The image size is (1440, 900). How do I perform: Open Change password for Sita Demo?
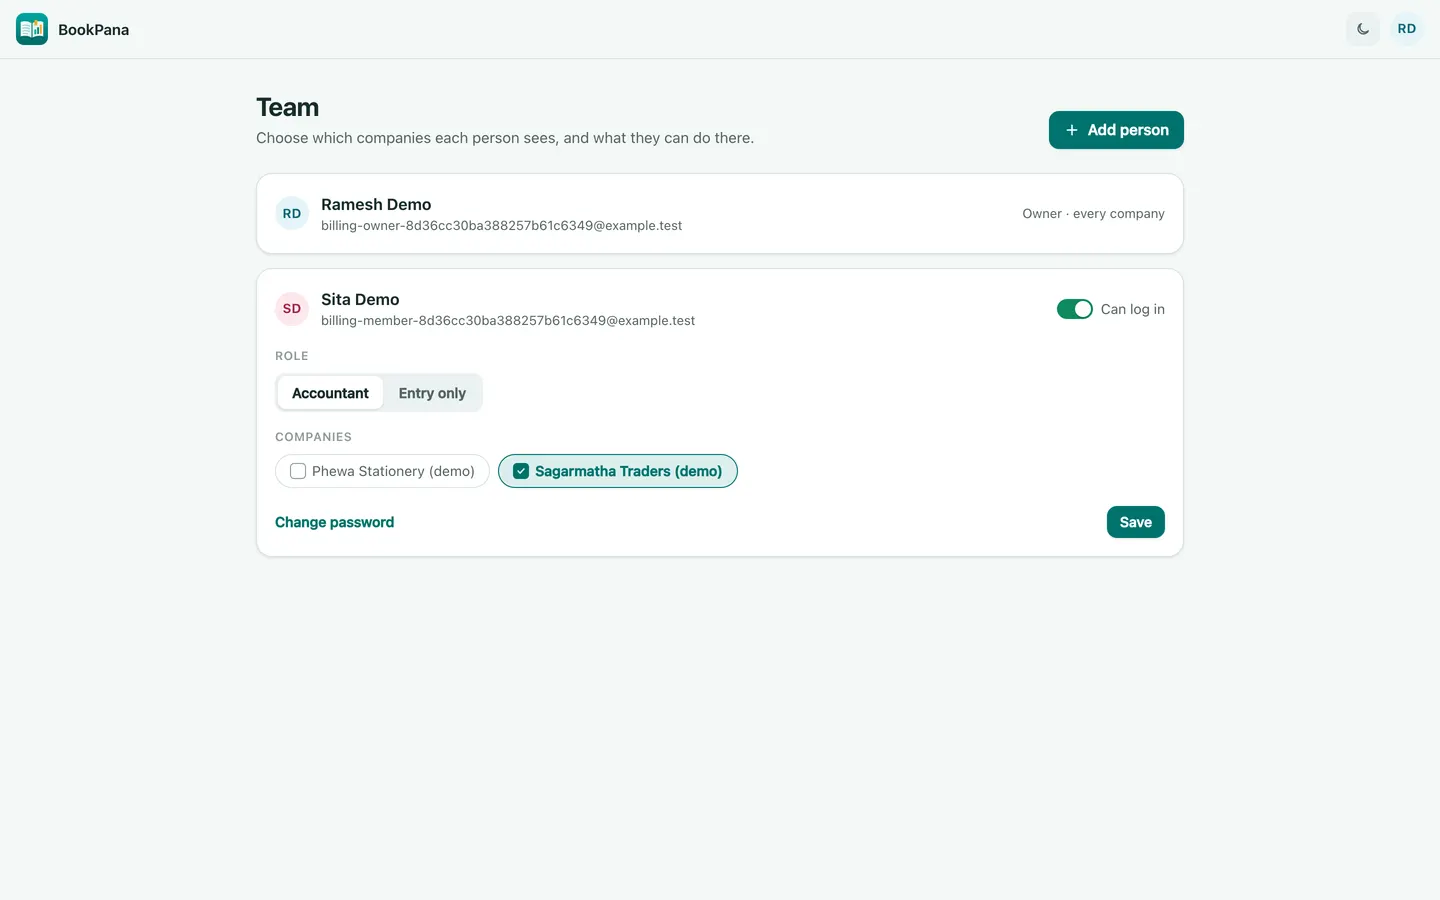pyautogui.click(x=334, y=522)
